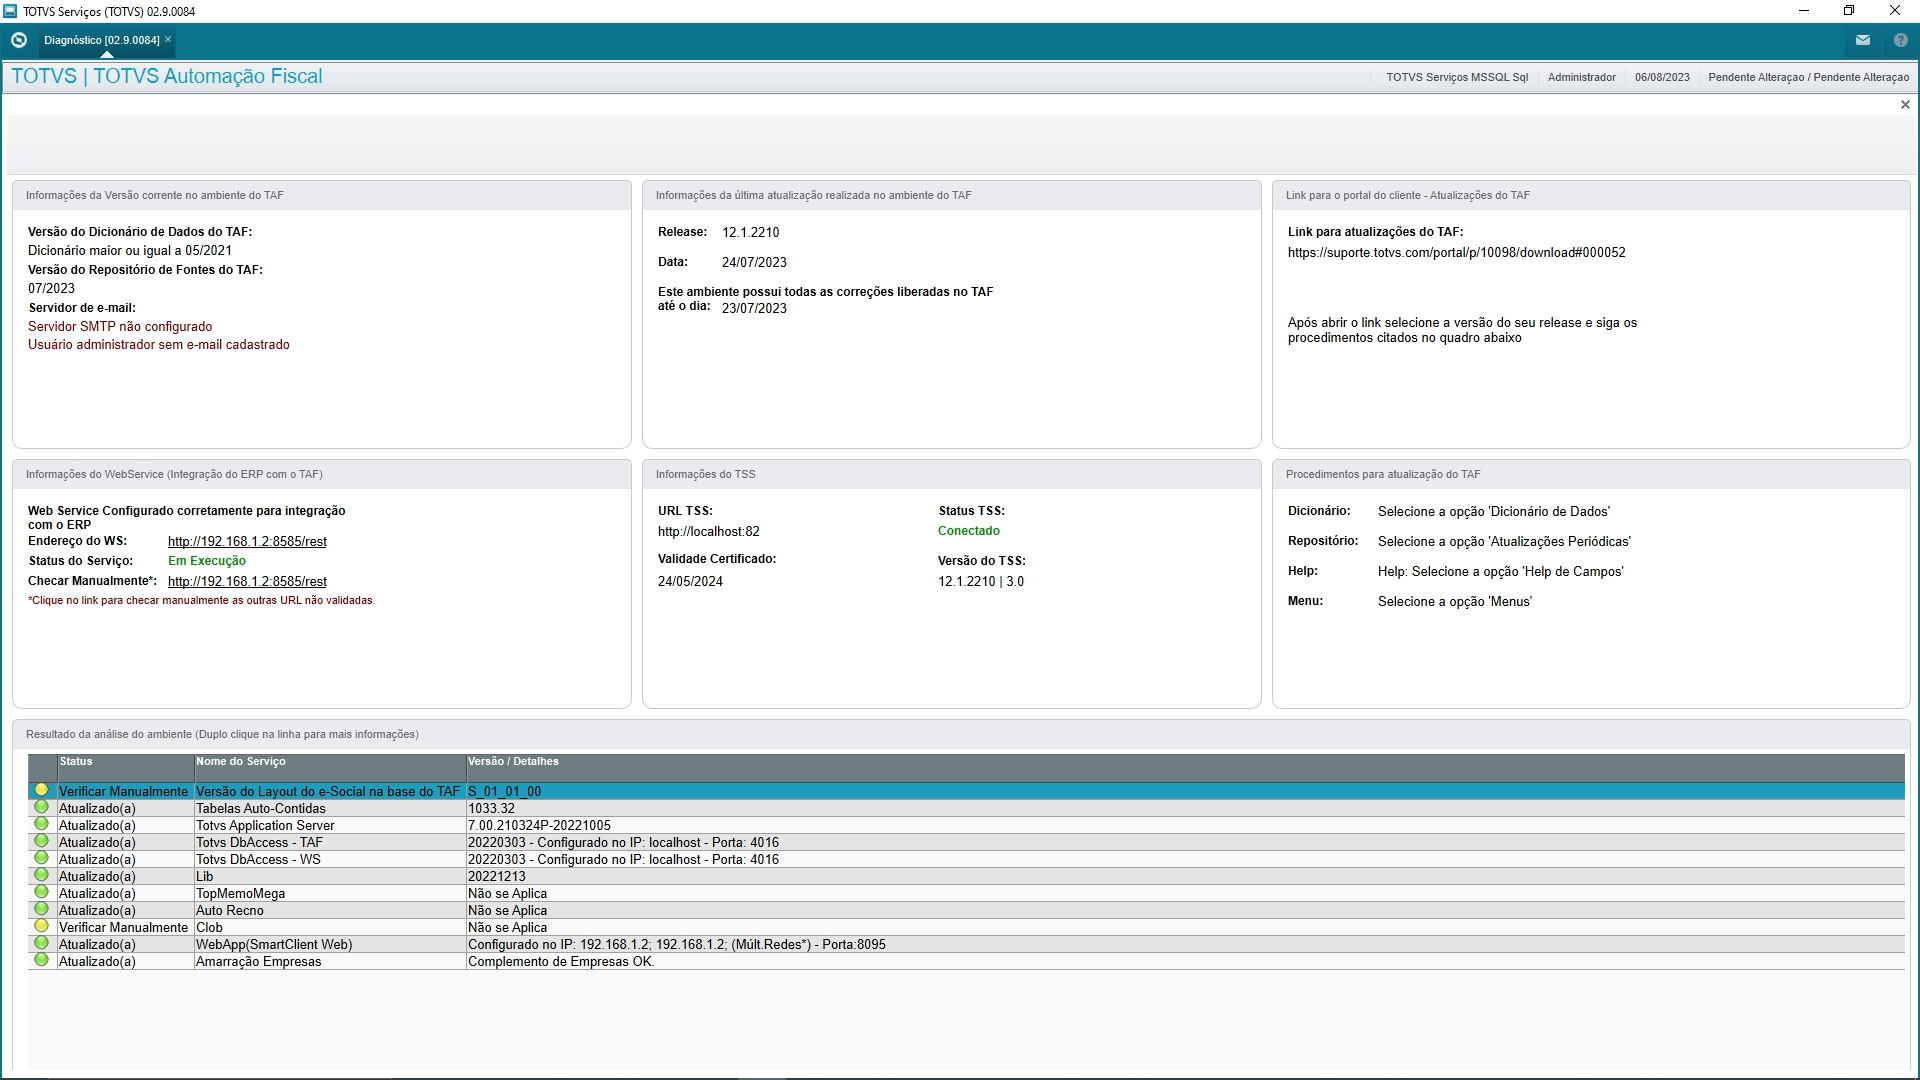Viewport: 1920px width, 1080px height.
Task: Click the suporte.totvs.com TAF updates link
Action: pyautogui.click(x=1456, y=253)
